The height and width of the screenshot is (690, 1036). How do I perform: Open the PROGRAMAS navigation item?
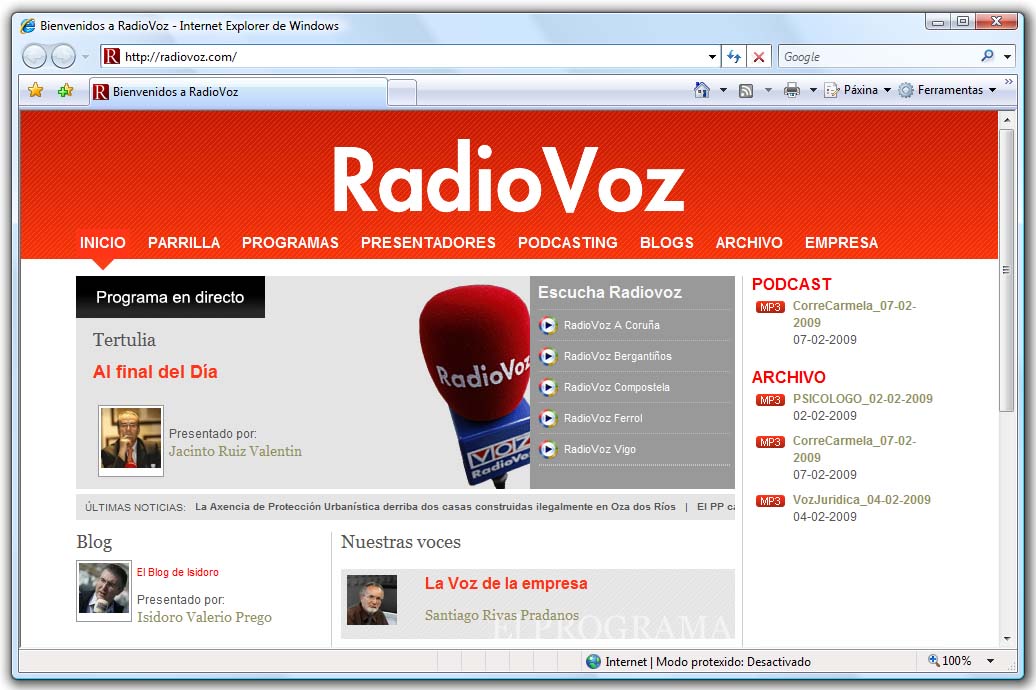point(290,243)
